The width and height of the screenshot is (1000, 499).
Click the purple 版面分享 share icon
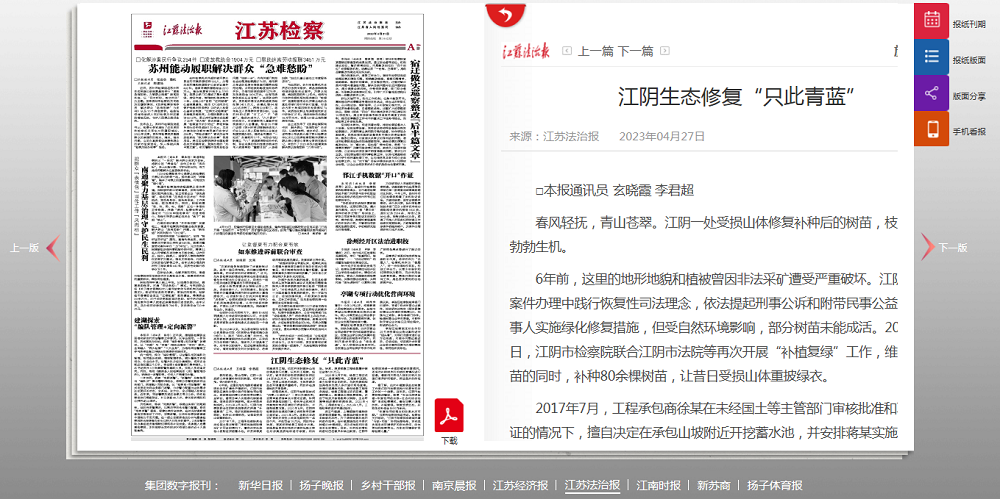[931, 94]
